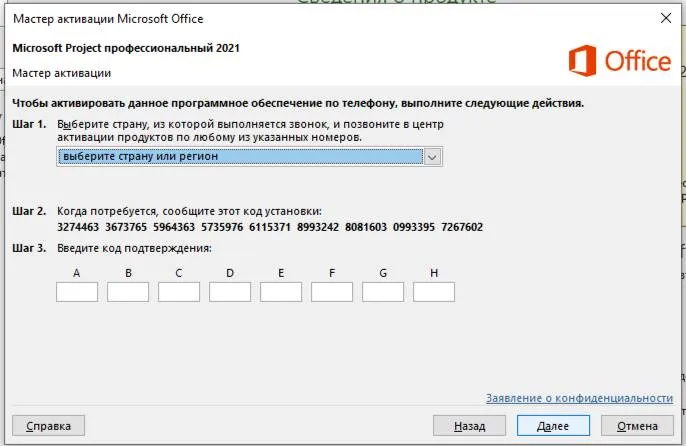Viewport: 686px width, 446px height.
Task: Cancel activation with the Отмена button
Action: point(637,425)
